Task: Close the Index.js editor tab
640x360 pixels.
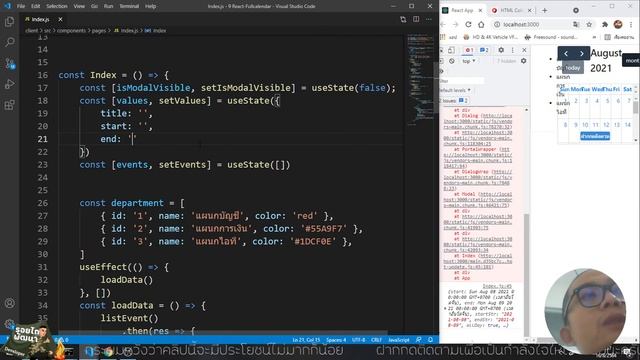Action: click(60, 19)
